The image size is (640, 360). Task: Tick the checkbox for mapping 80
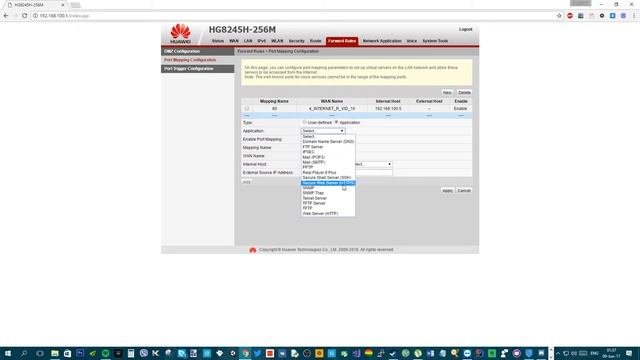[247, 109]
